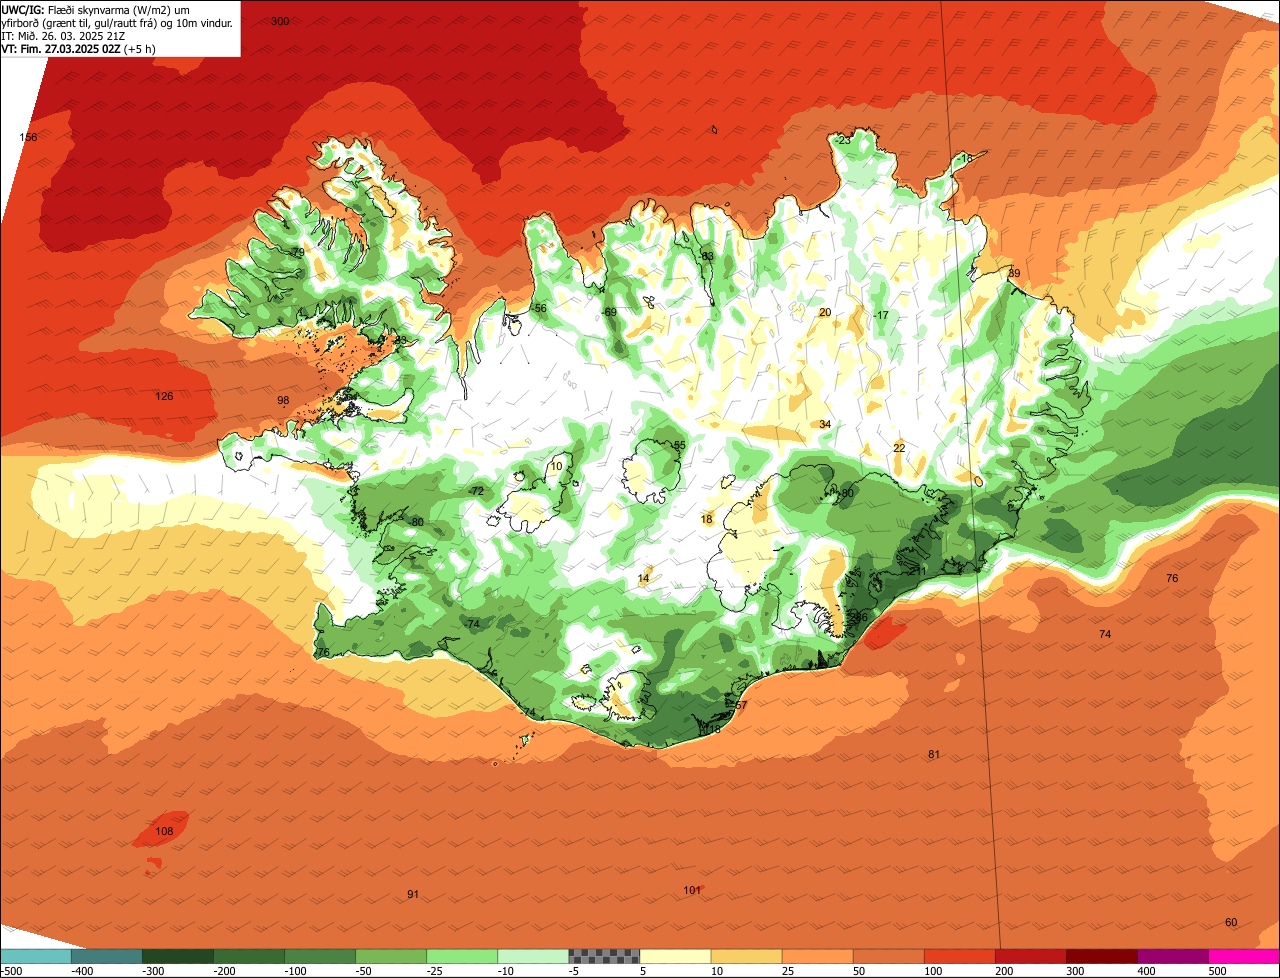Click the map value '55' beside the glacier outline
The image size is (1280, 978).
pos(679,445)
